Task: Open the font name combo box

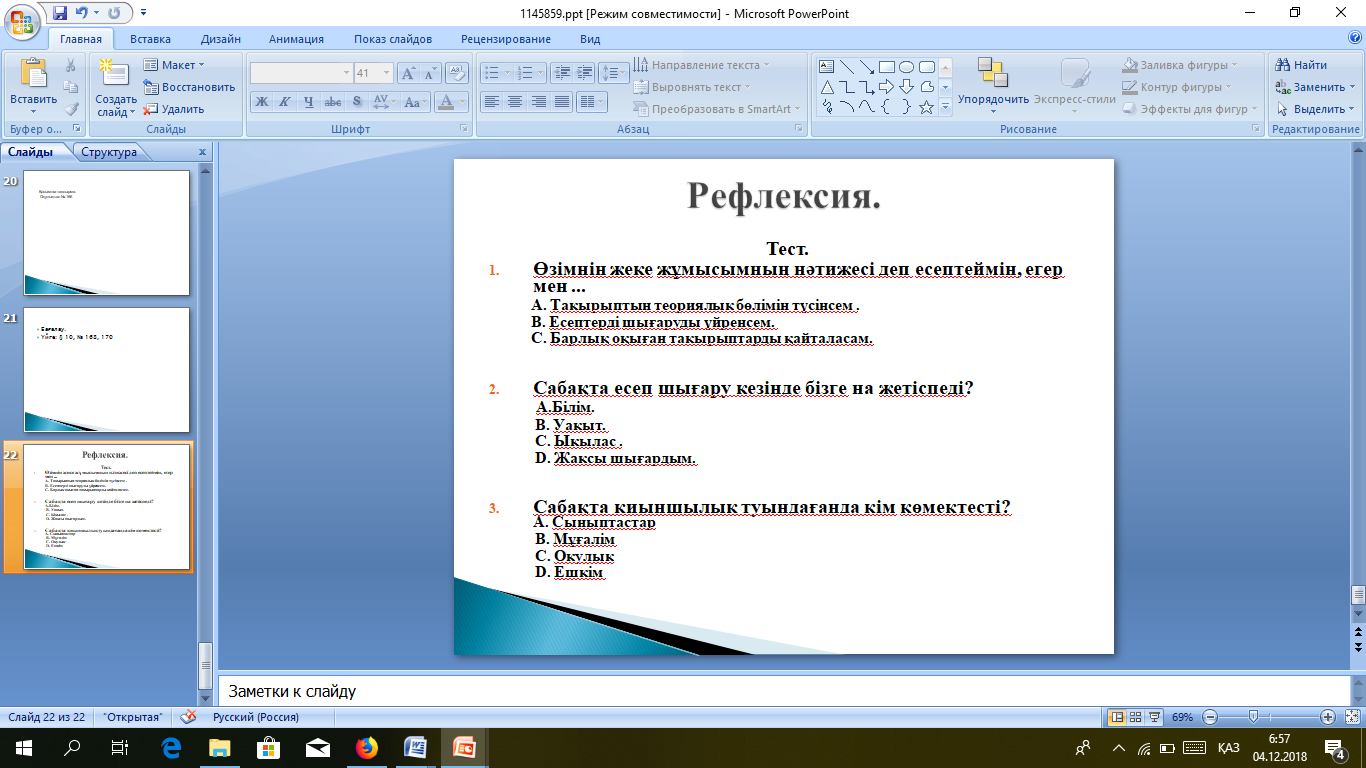Action: [x=301, y=73]
